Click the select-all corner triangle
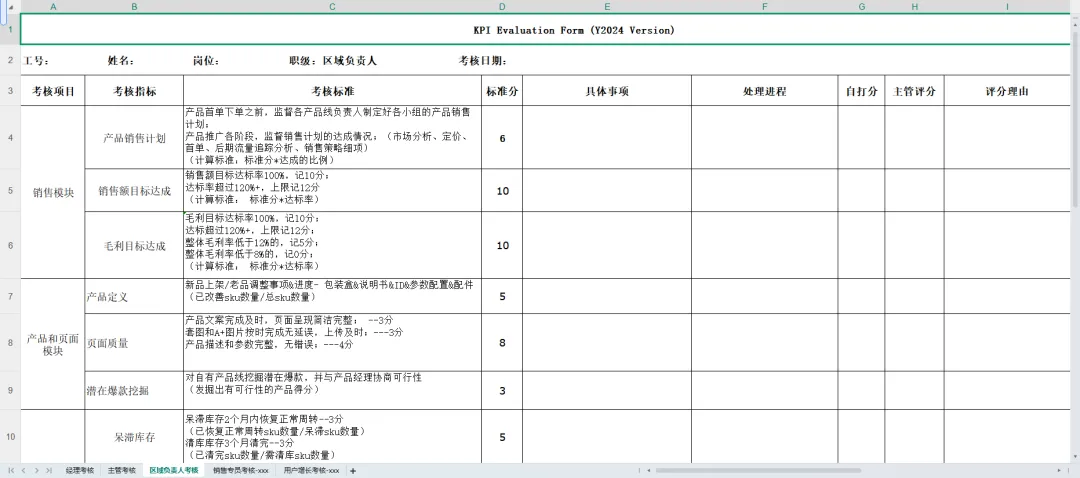 [10, 7]
